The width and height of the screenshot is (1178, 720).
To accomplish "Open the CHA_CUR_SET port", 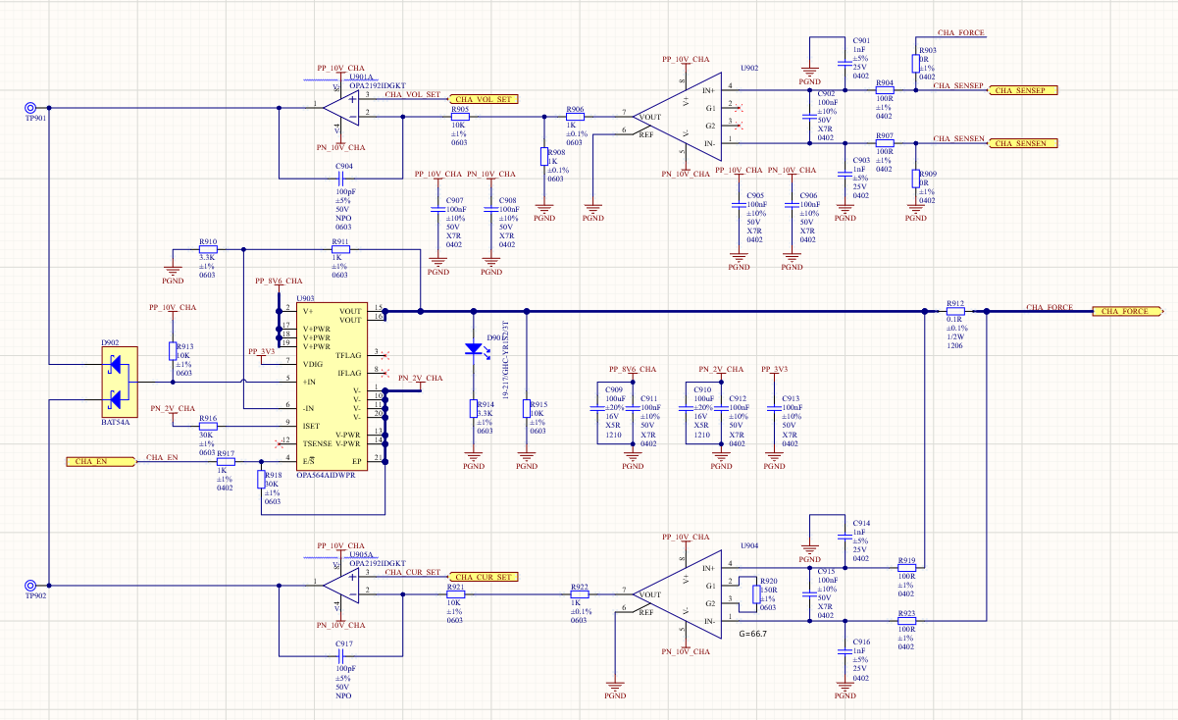I will pyautogui.click(x=485, y=577).
